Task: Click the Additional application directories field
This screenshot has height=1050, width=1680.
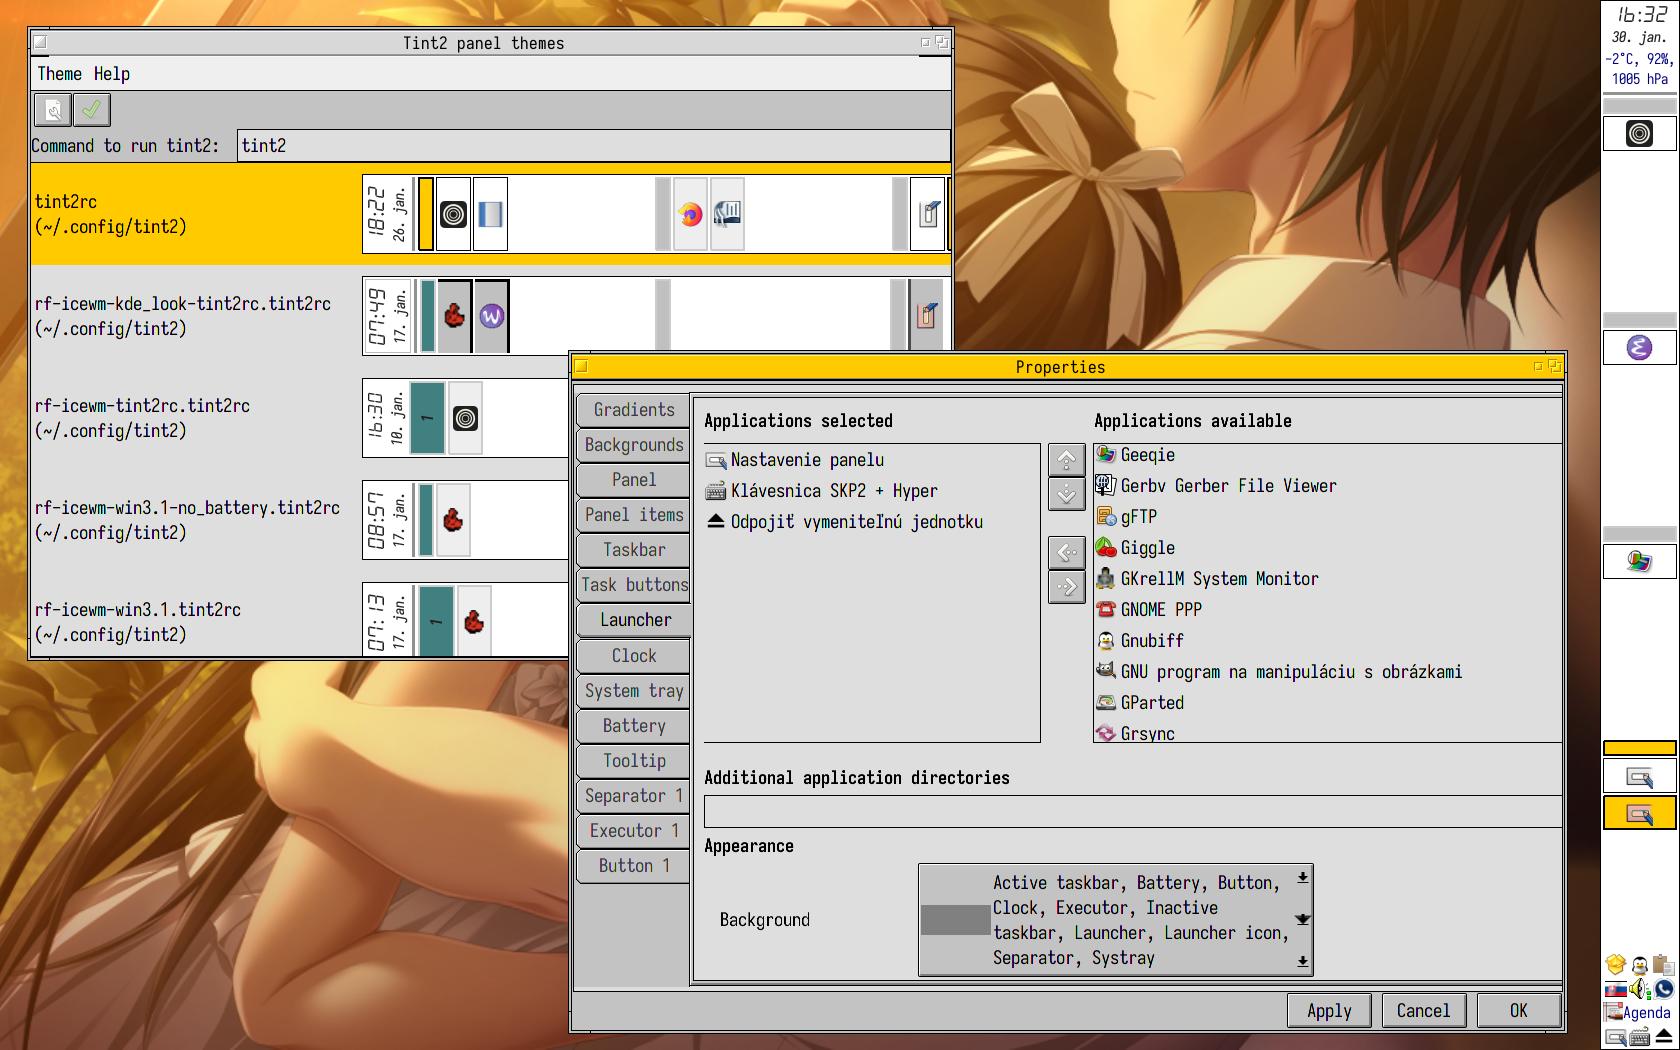Action: point(1132,812)
